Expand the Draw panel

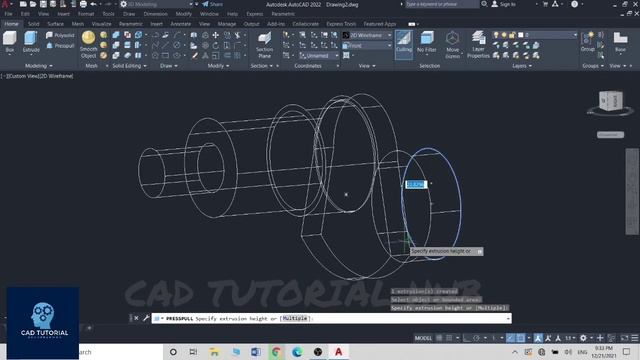pos(169,66)
